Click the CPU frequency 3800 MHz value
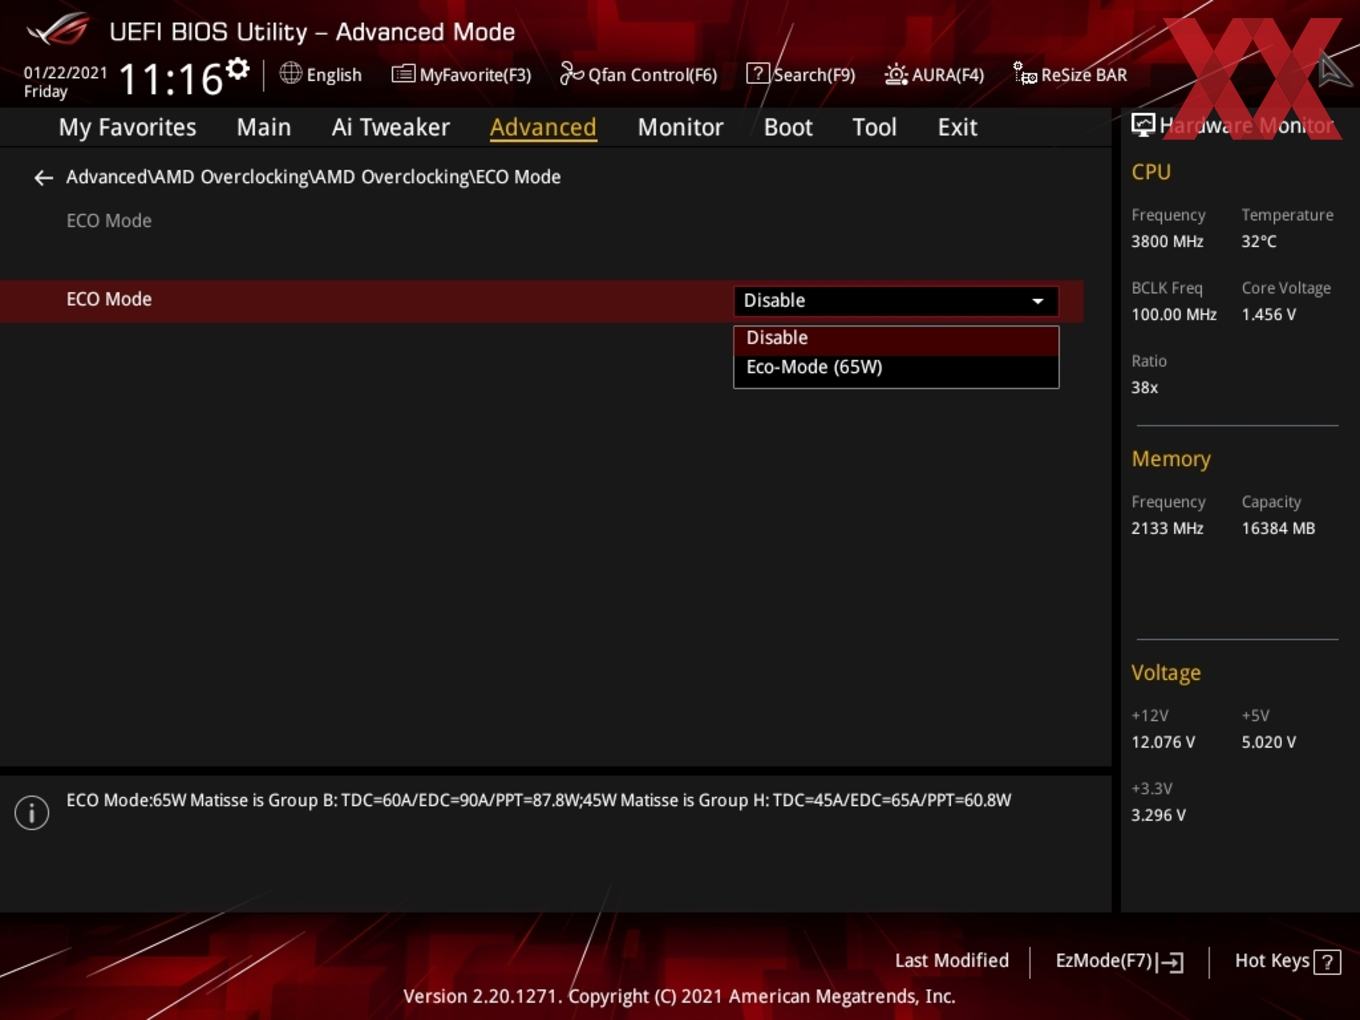 1167,241
